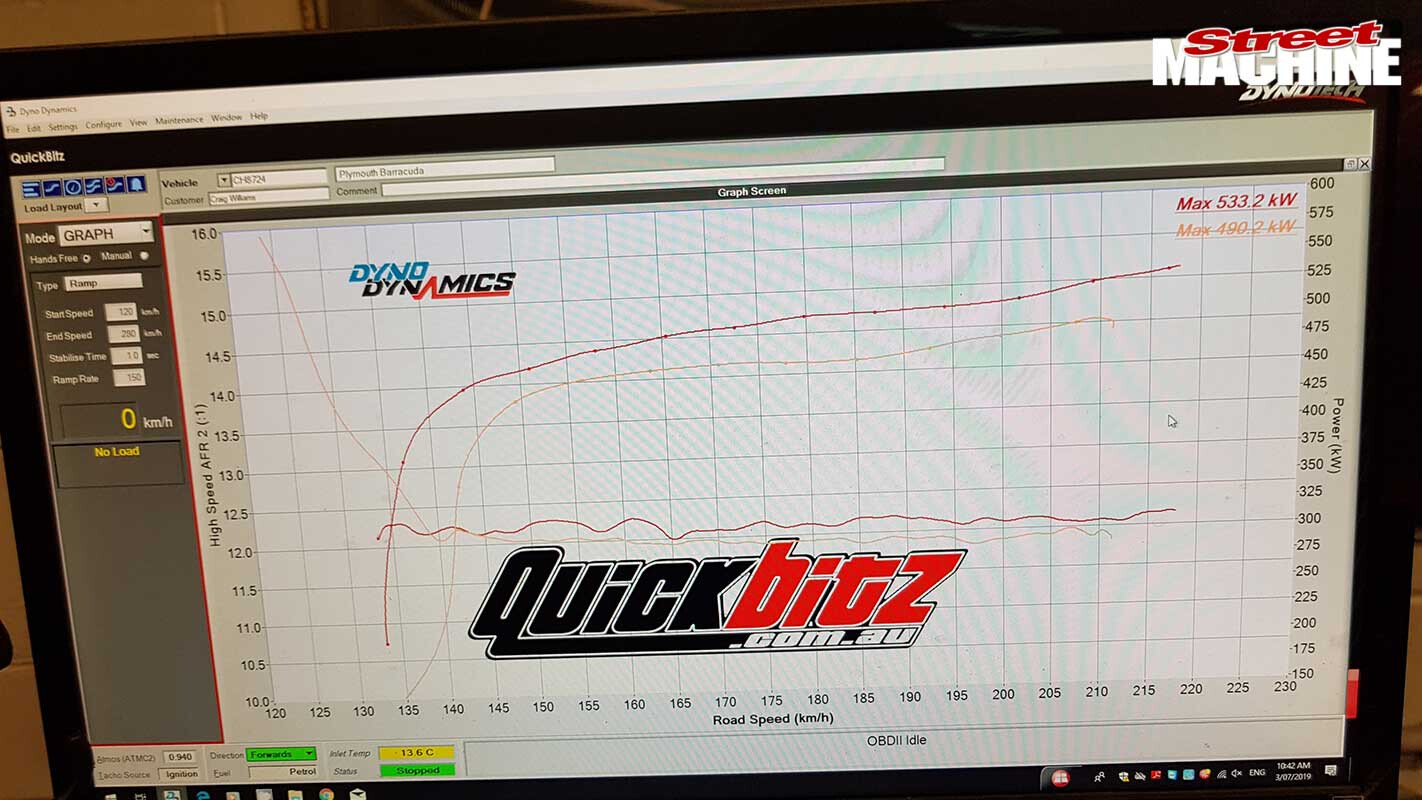Open the Direction Forwards dropdown
The width and height of the screenshot is (1422, 800).
coord(281,754)
